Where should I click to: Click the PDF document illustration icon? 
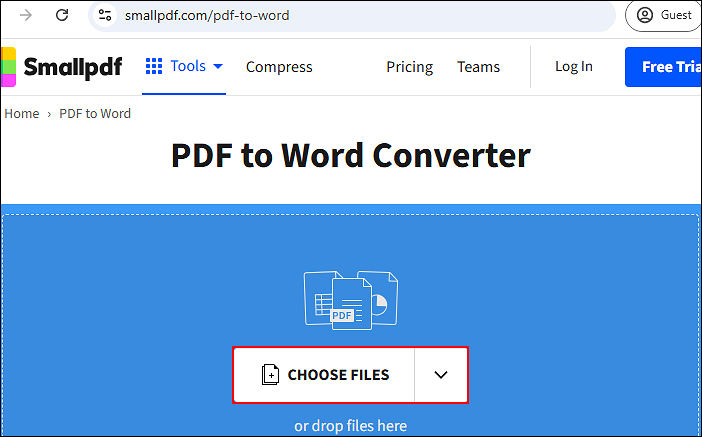pos(350,298)
